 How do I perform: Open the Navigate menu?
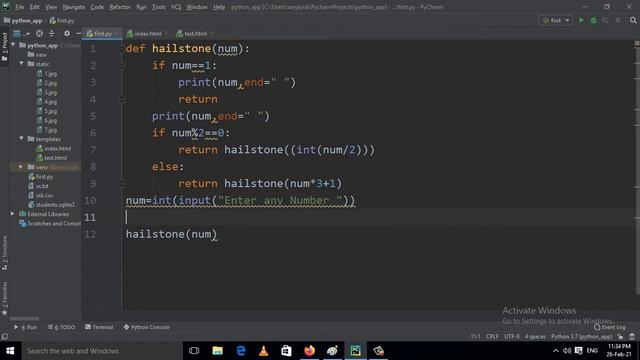pyautogui.click(x=73, y=7)
